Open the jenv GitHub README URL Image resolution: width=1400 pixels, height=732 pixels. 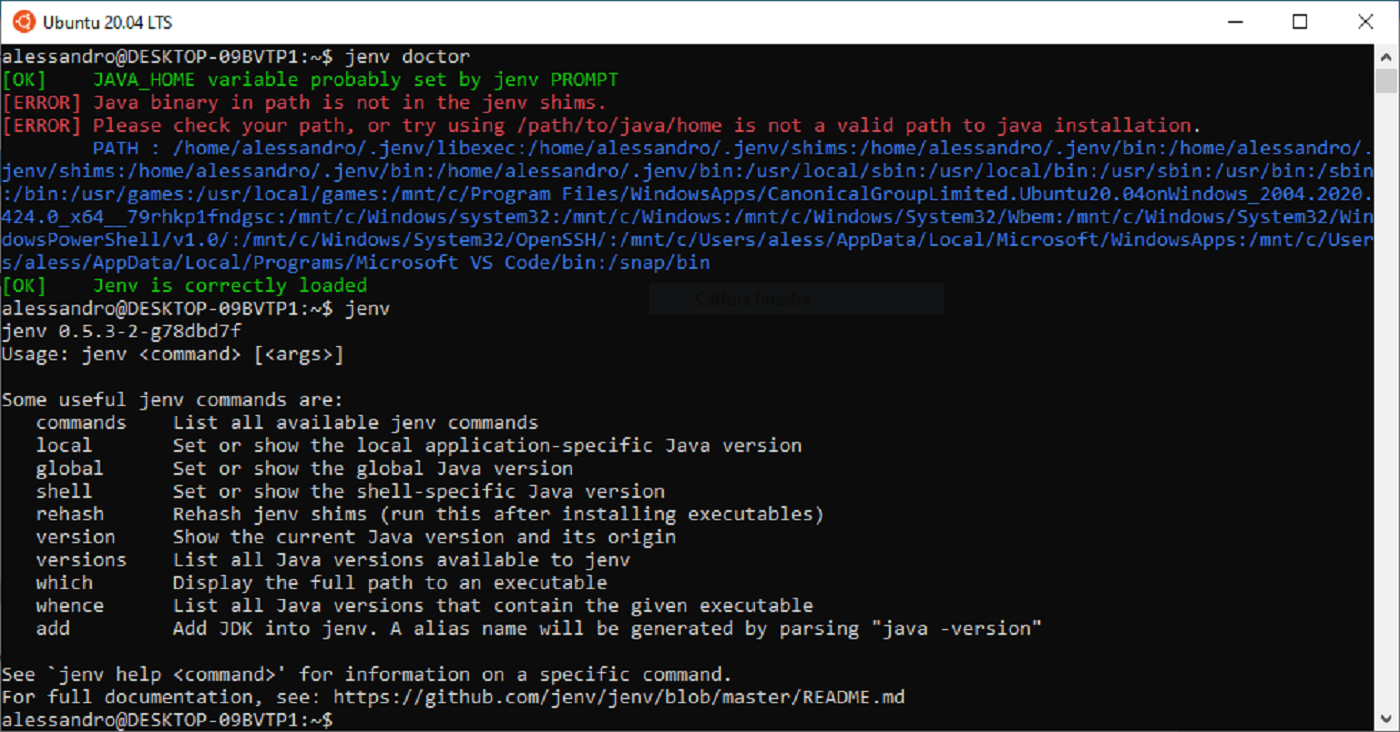pos(618,697)
